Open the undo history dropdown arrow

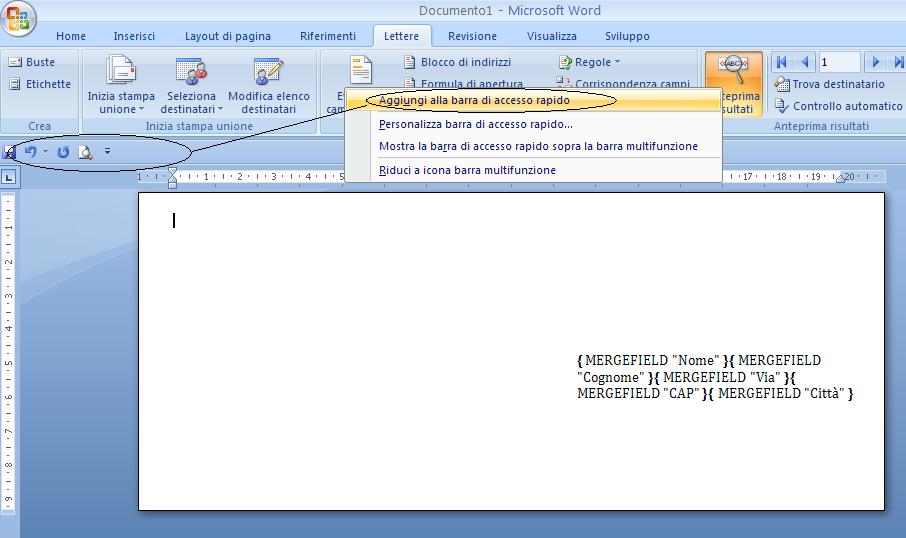pos(45,152)
